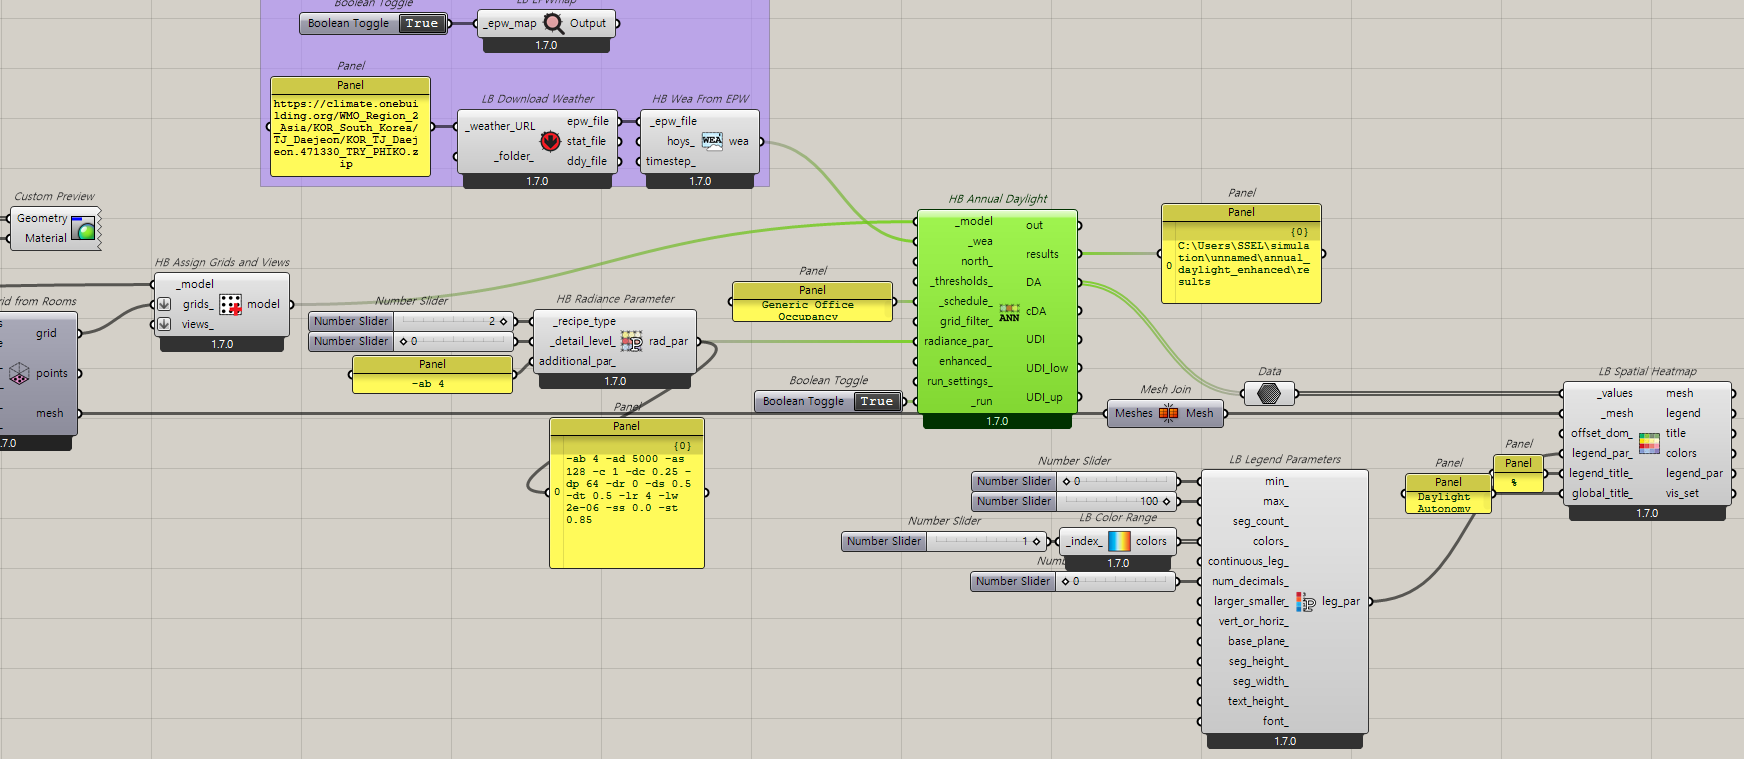Click the ddy_file output label
This screenshot has height=759, width=1744.
point(587,162)
